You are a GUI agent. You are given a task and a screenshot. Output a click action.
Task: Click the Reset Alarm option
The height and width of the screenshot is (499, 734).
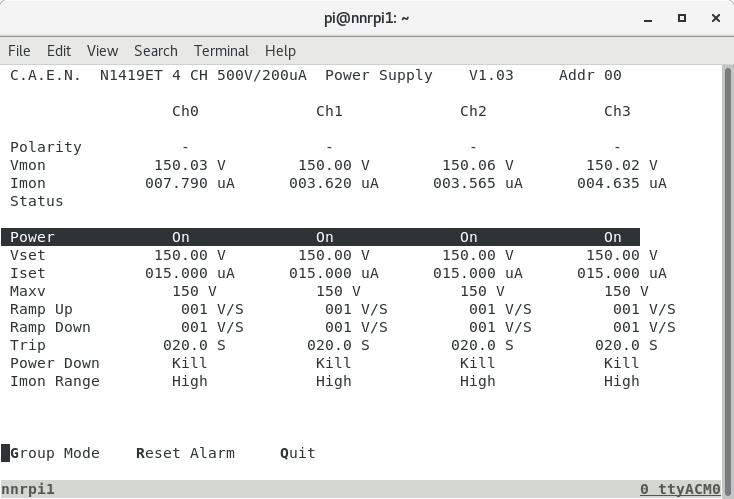click(186, 453)
